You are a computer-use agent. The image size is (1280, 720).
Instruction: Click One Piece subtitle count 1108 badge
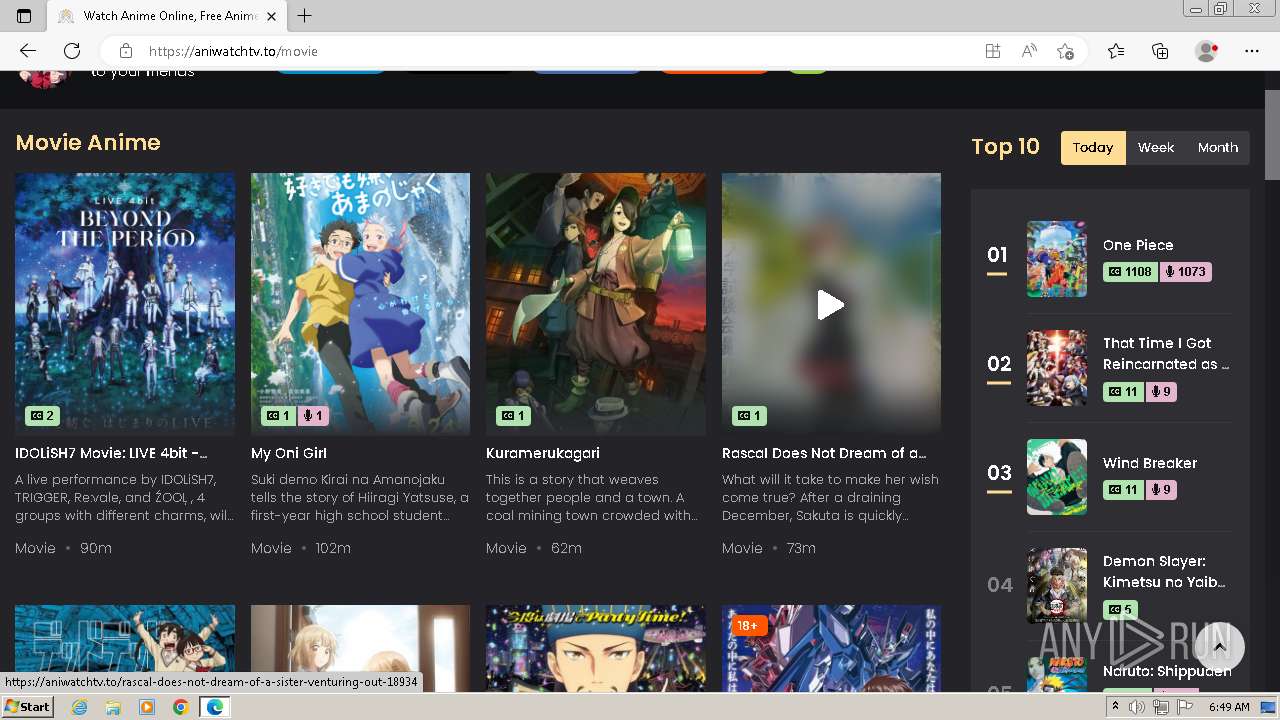1130,272
